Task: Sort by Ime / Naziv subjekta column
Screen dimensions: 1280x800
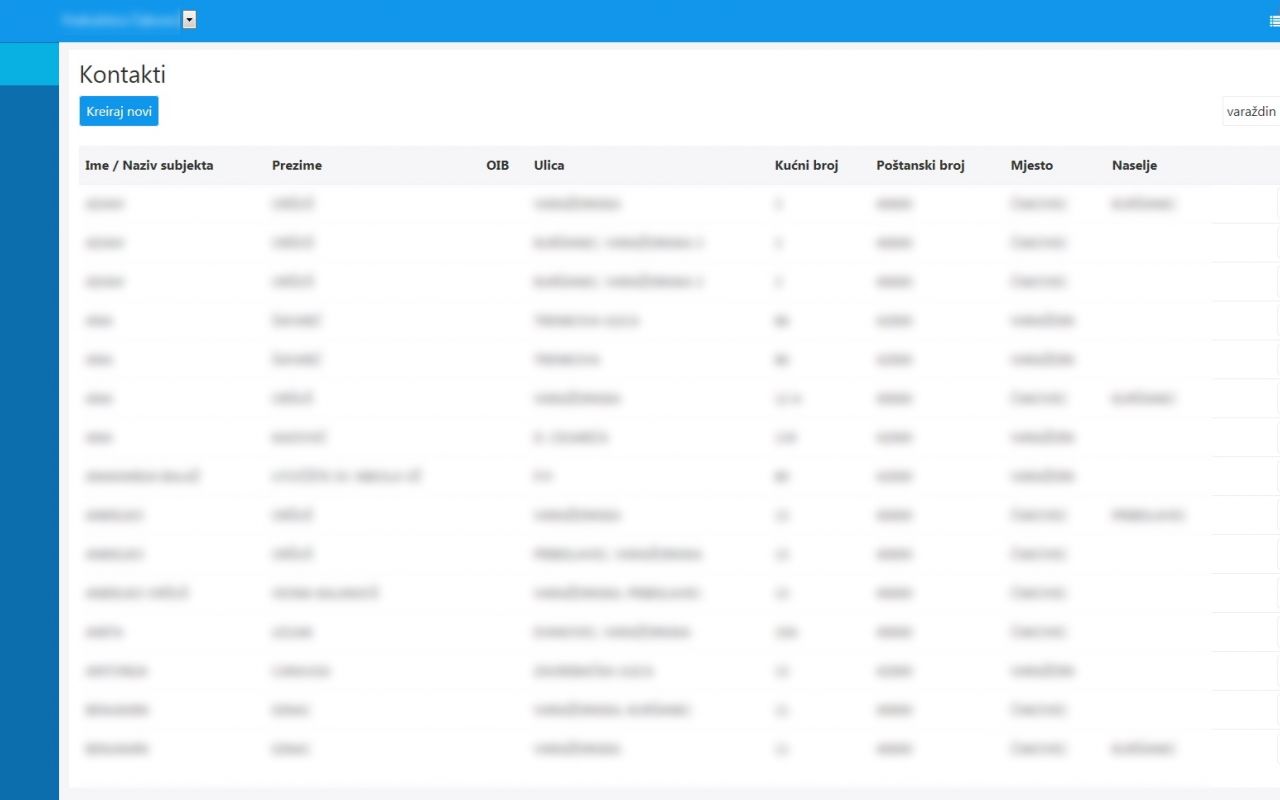Action: pos(149,165)
